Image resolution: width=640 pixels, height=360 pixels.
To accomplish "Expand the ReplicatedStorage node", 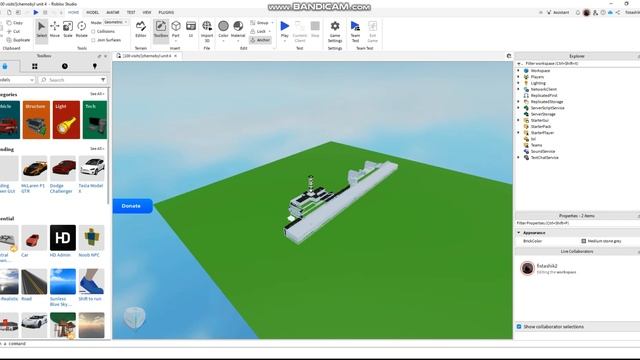I will click(x=518, y=102).
